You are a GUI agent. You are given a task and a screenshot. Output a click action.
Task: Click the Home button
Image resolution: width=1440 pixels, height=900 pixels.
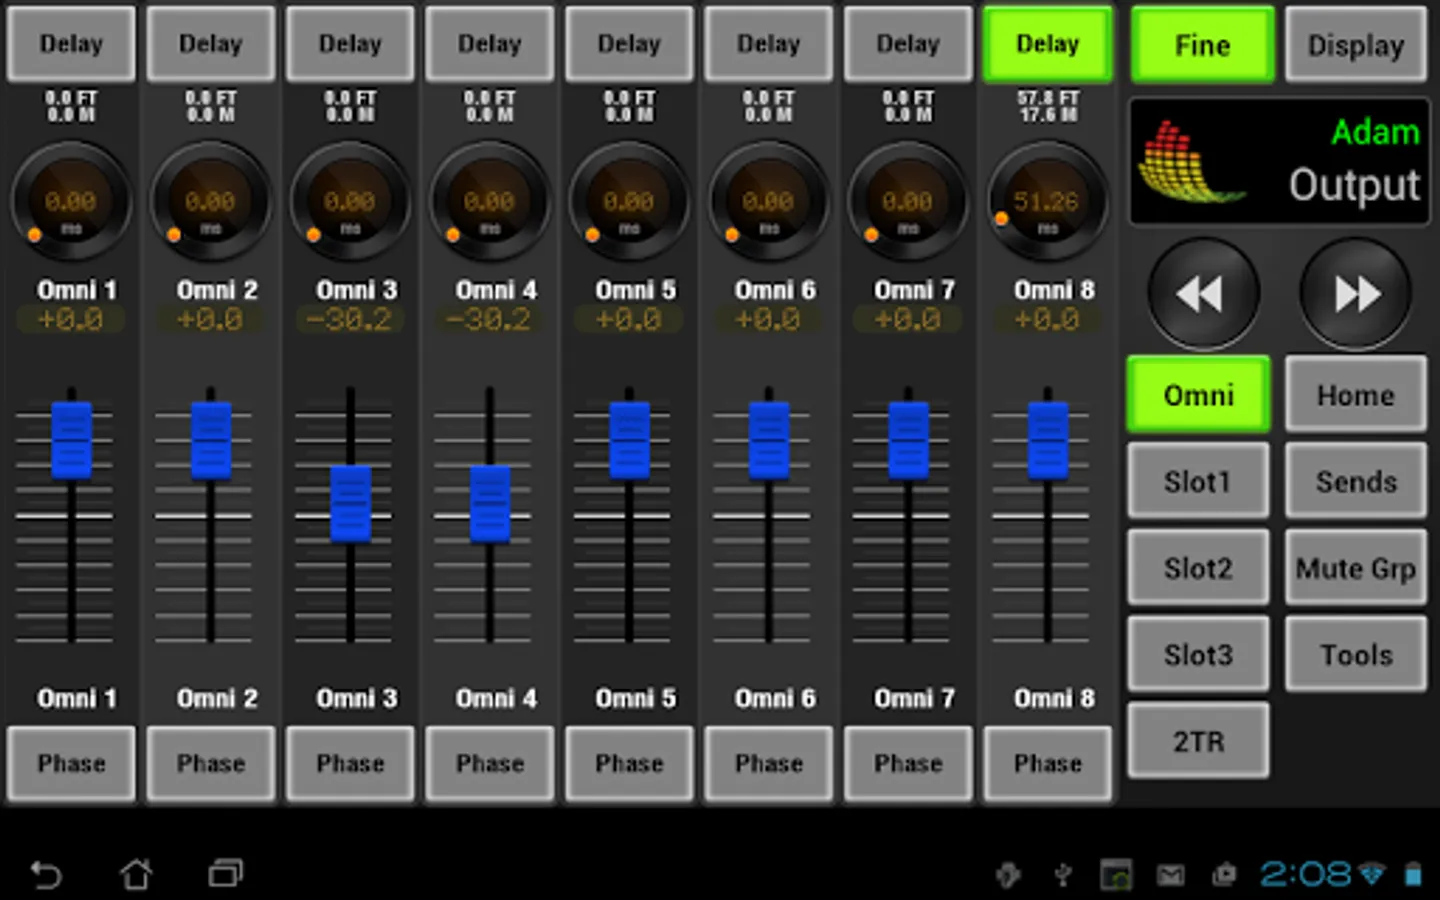(x=1356, y=395)
